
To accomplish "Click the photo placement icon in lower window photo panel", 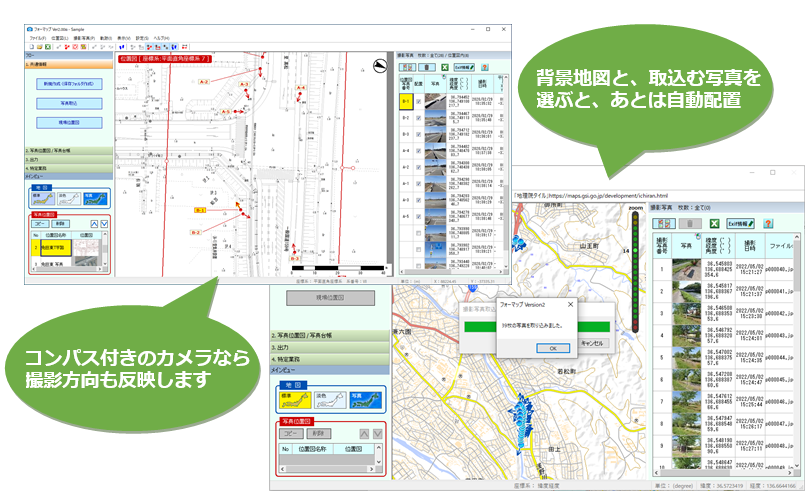I will pos(664,223).
